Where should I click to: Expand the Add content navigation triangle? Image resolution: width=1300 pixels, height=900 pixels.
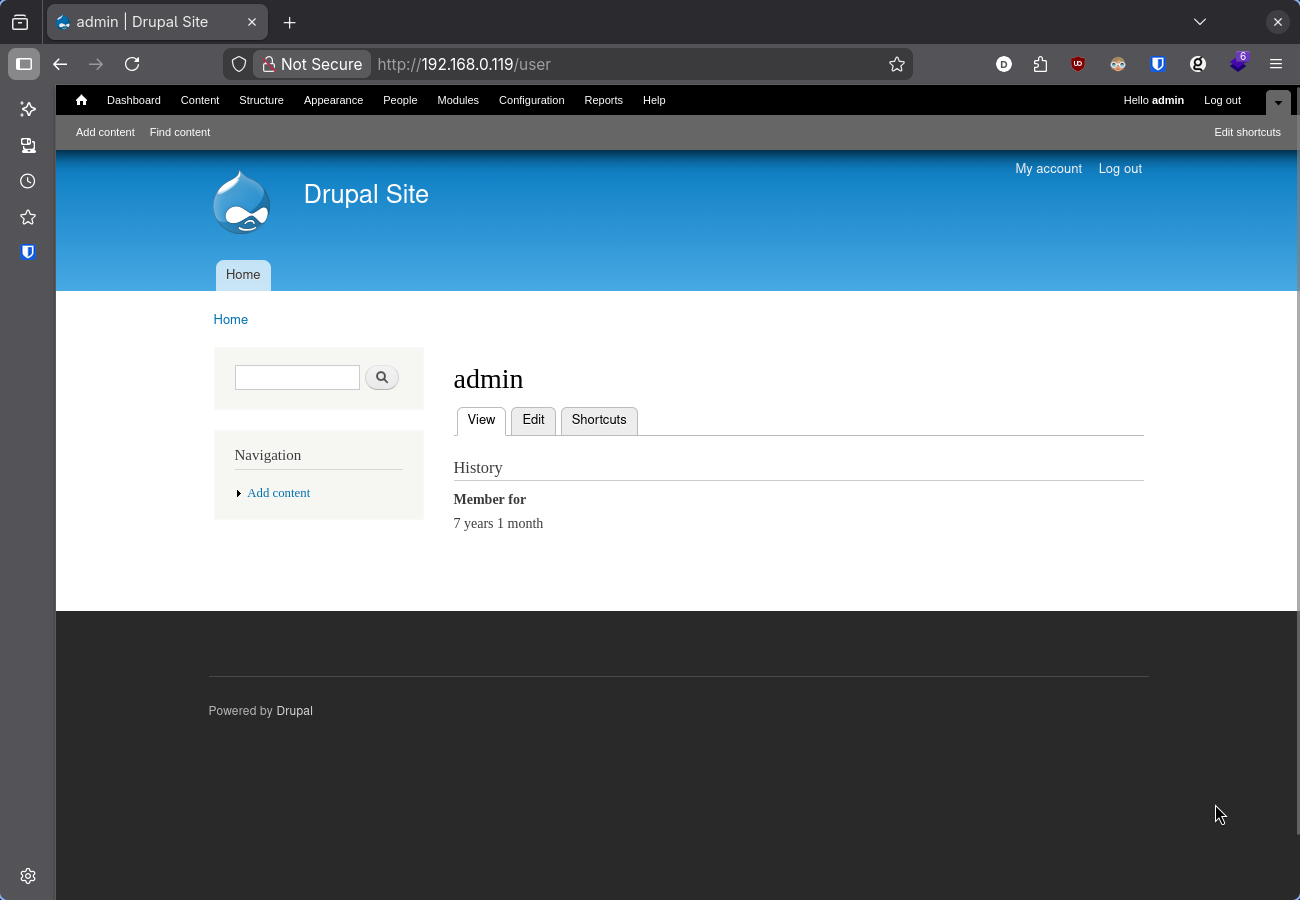(238, 493)
